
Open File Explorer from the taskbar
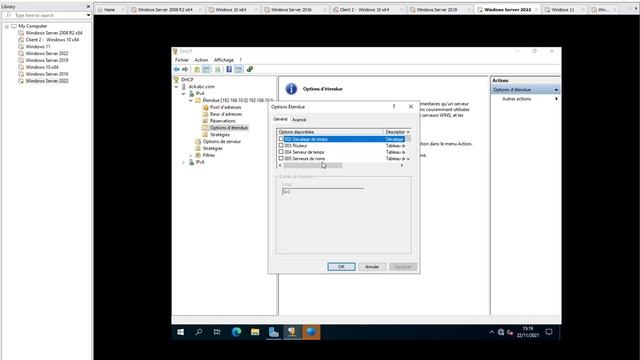click(255, 332)
